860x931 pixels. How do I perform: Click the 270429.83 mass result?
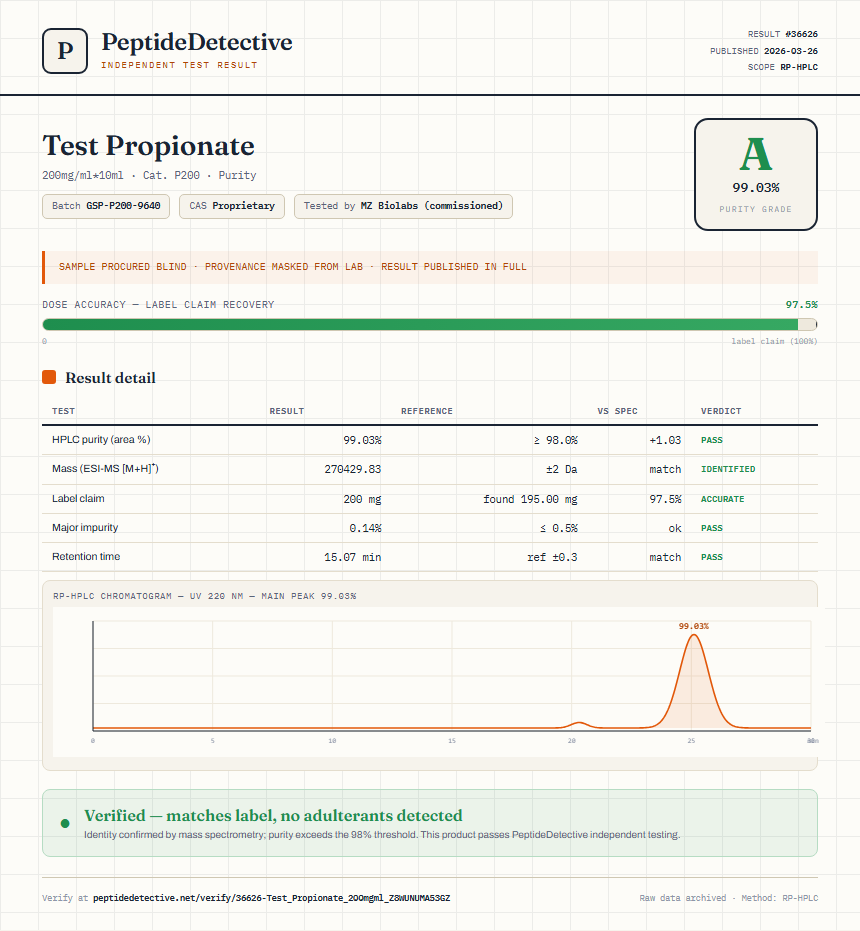coord(353,469)
